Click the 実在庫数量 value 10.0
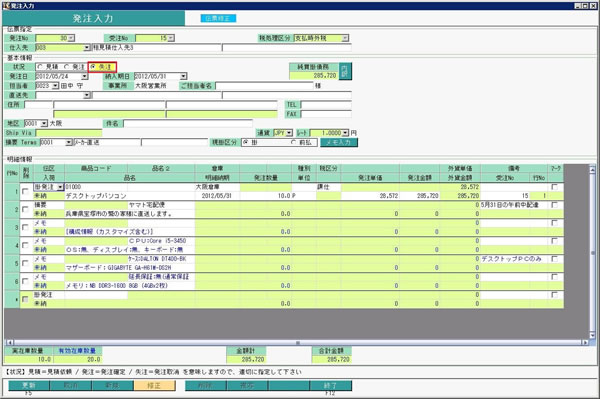600x399 pixels. [x=29, y=360]
